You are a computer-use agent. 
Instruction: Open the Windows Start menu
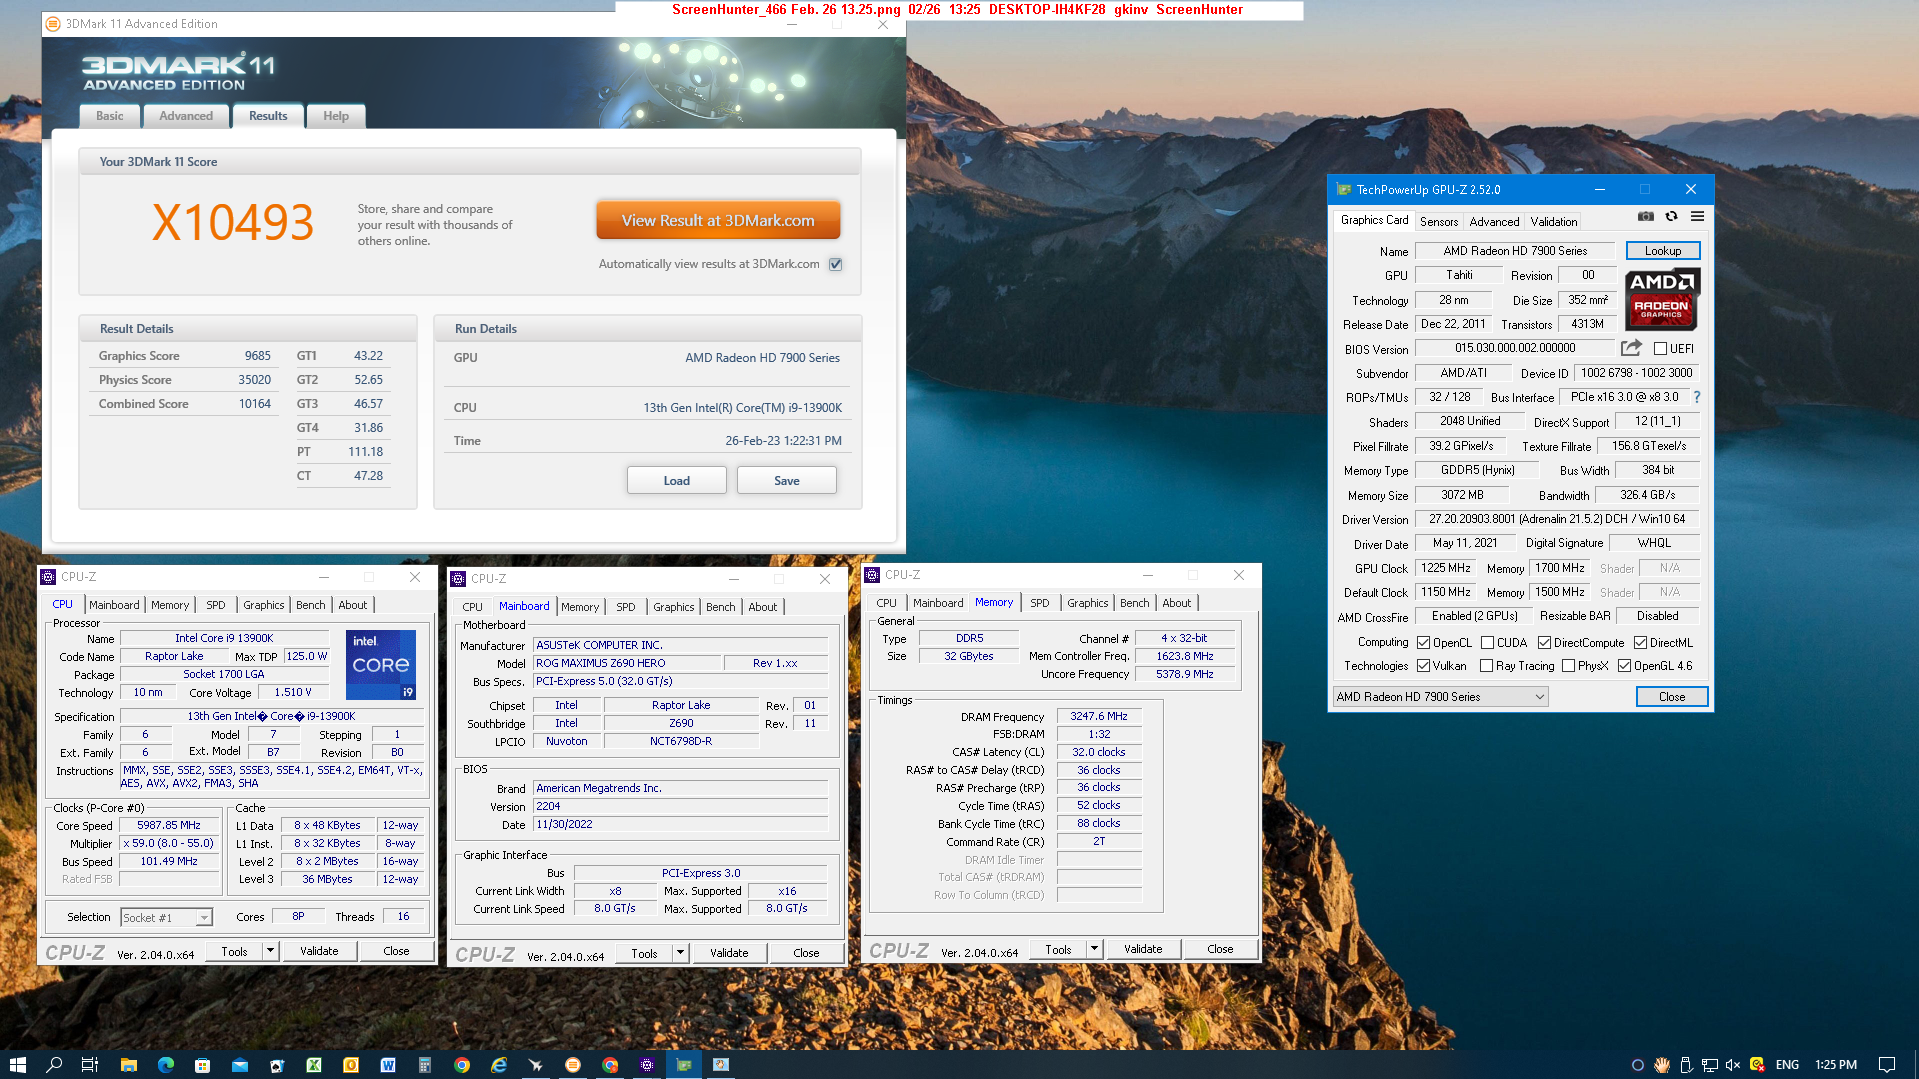point(17,1064)
